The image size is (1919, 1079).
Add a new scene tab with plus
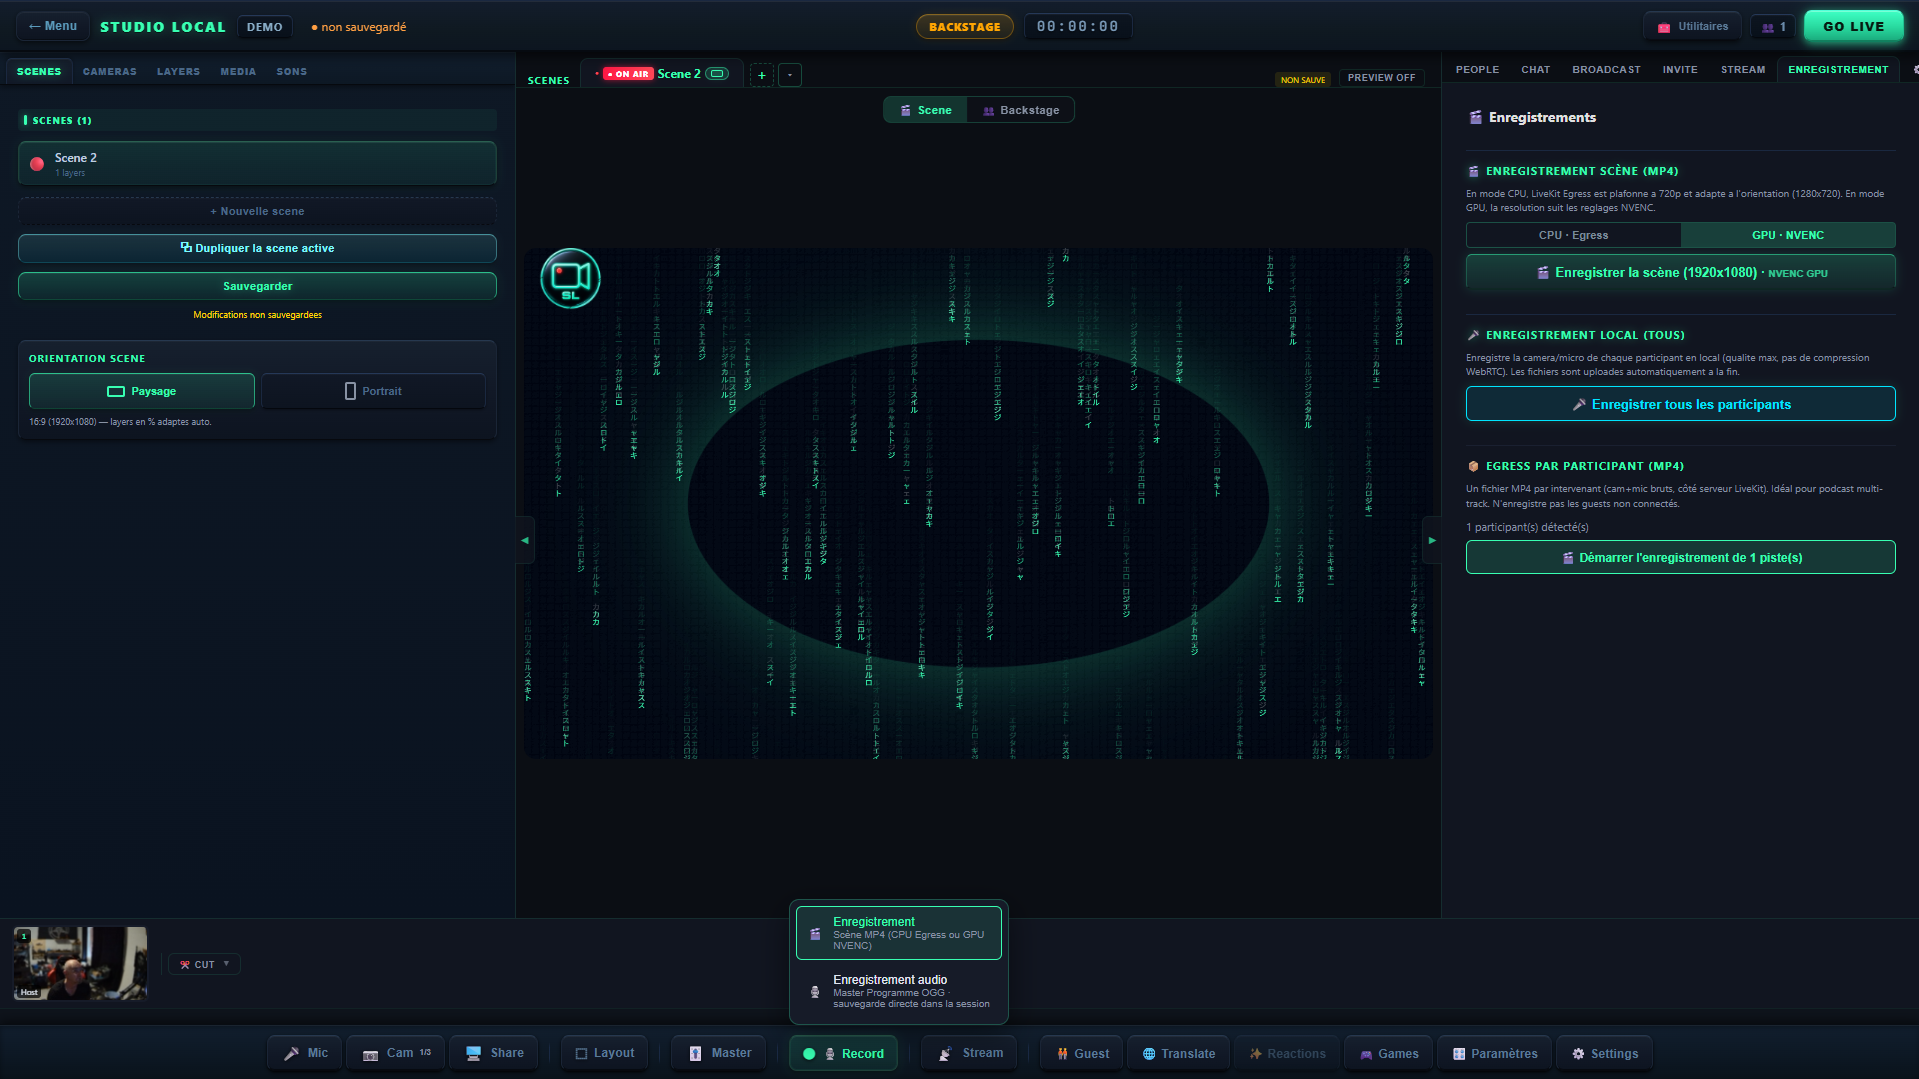(762, 75)
